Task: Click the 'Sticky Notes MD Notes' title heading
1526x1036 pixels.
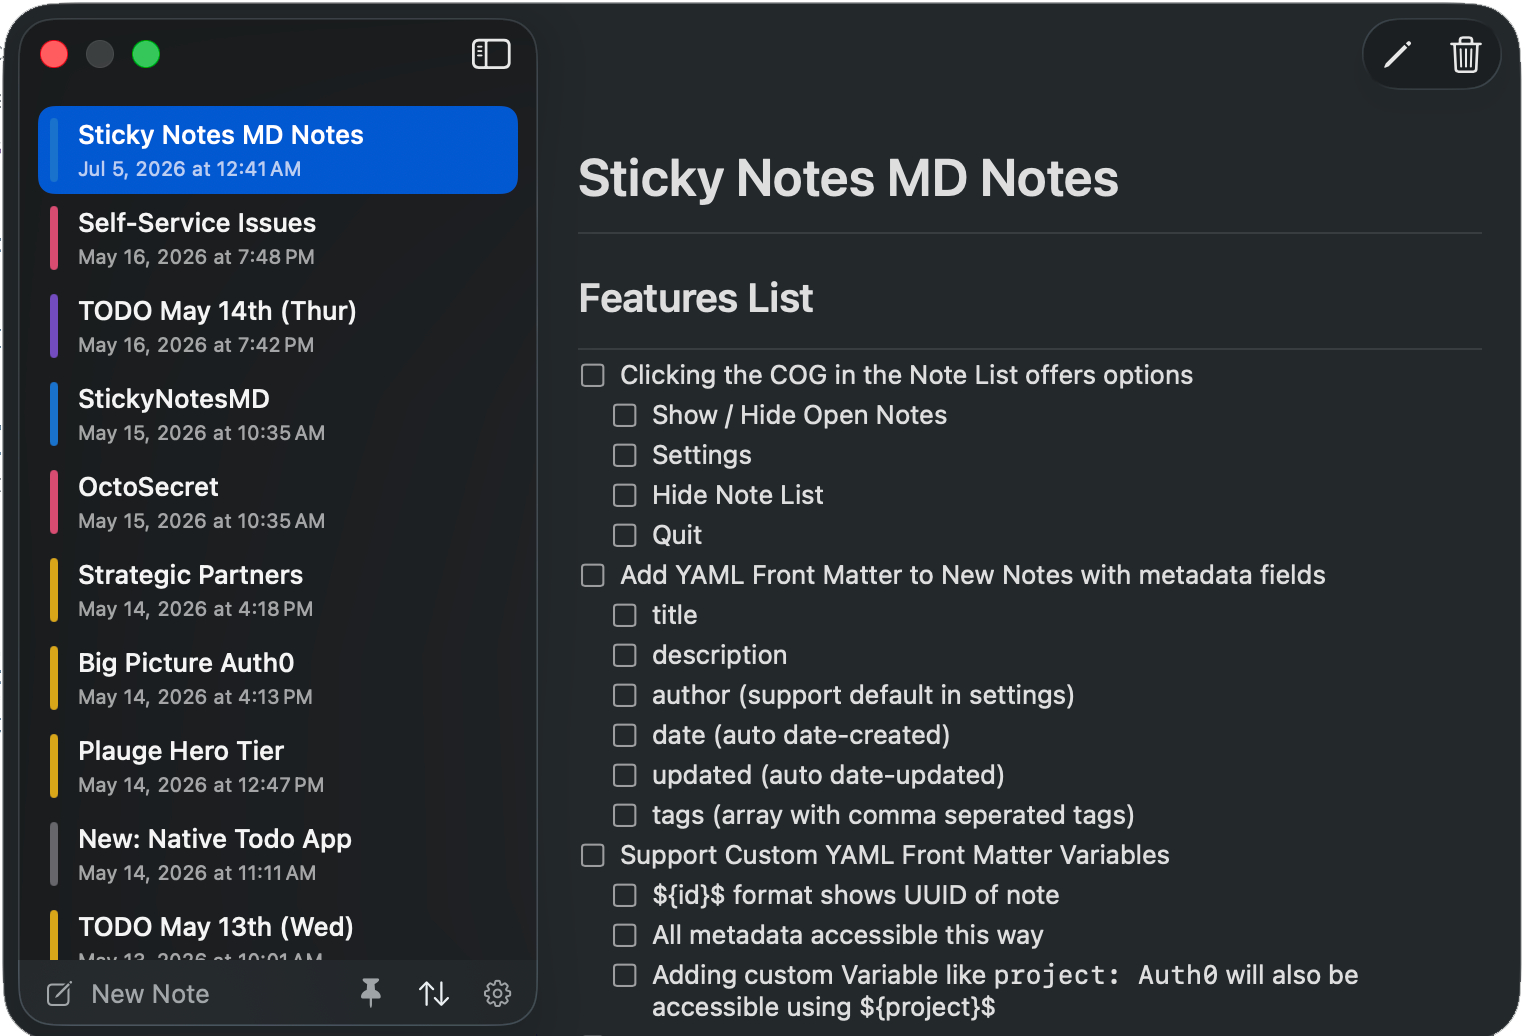Action: (x=848, y=178)
